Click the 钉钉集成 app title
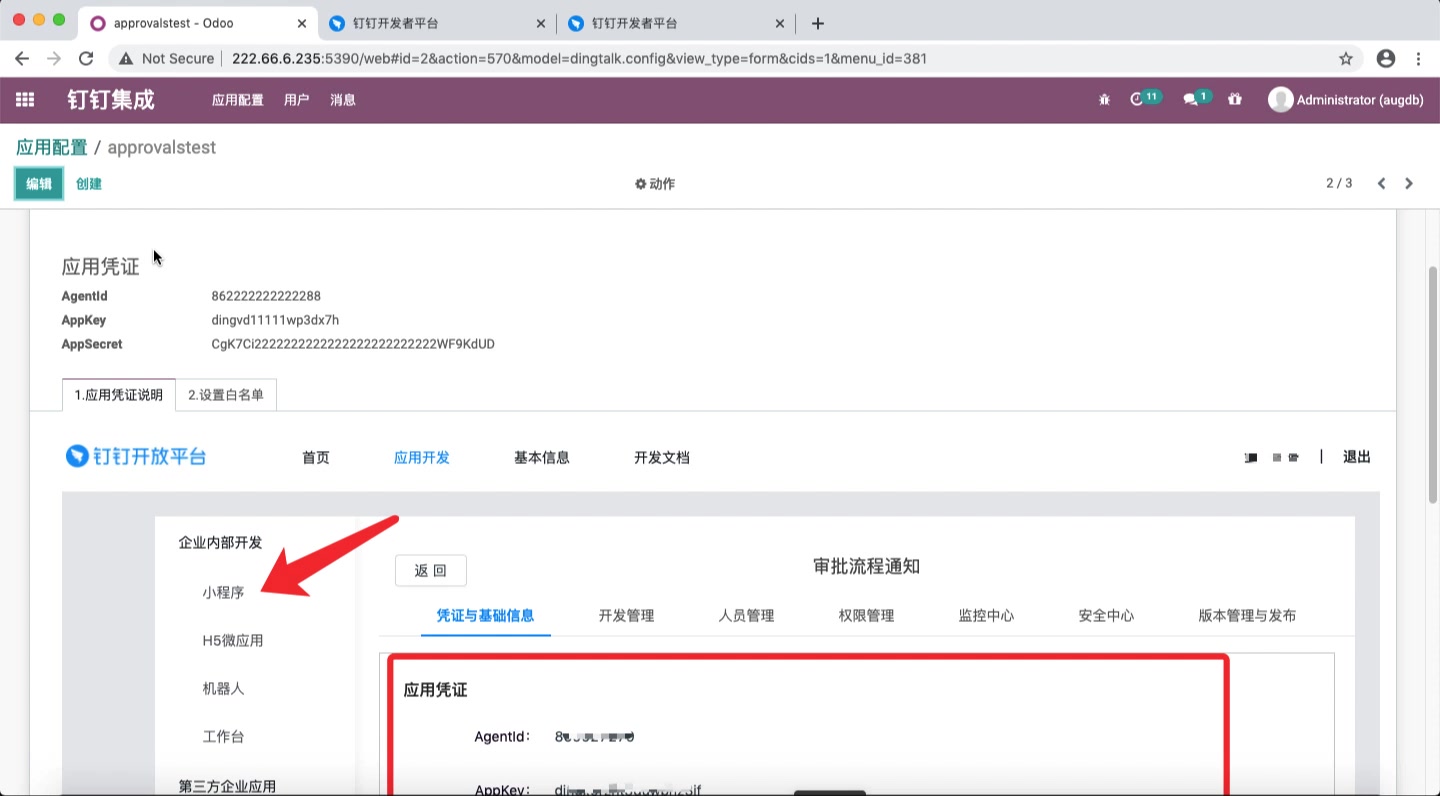The height and width of the screenshot is (796, 1440). click(x=111, y=100)
